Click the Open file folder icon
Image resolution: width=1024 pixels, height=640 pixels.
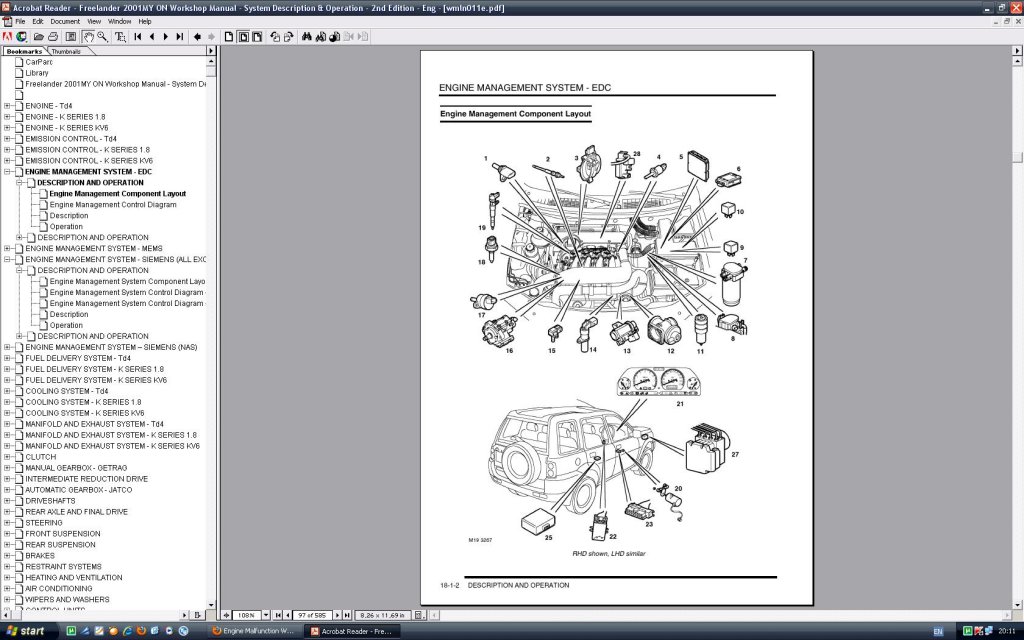point(38,37)
